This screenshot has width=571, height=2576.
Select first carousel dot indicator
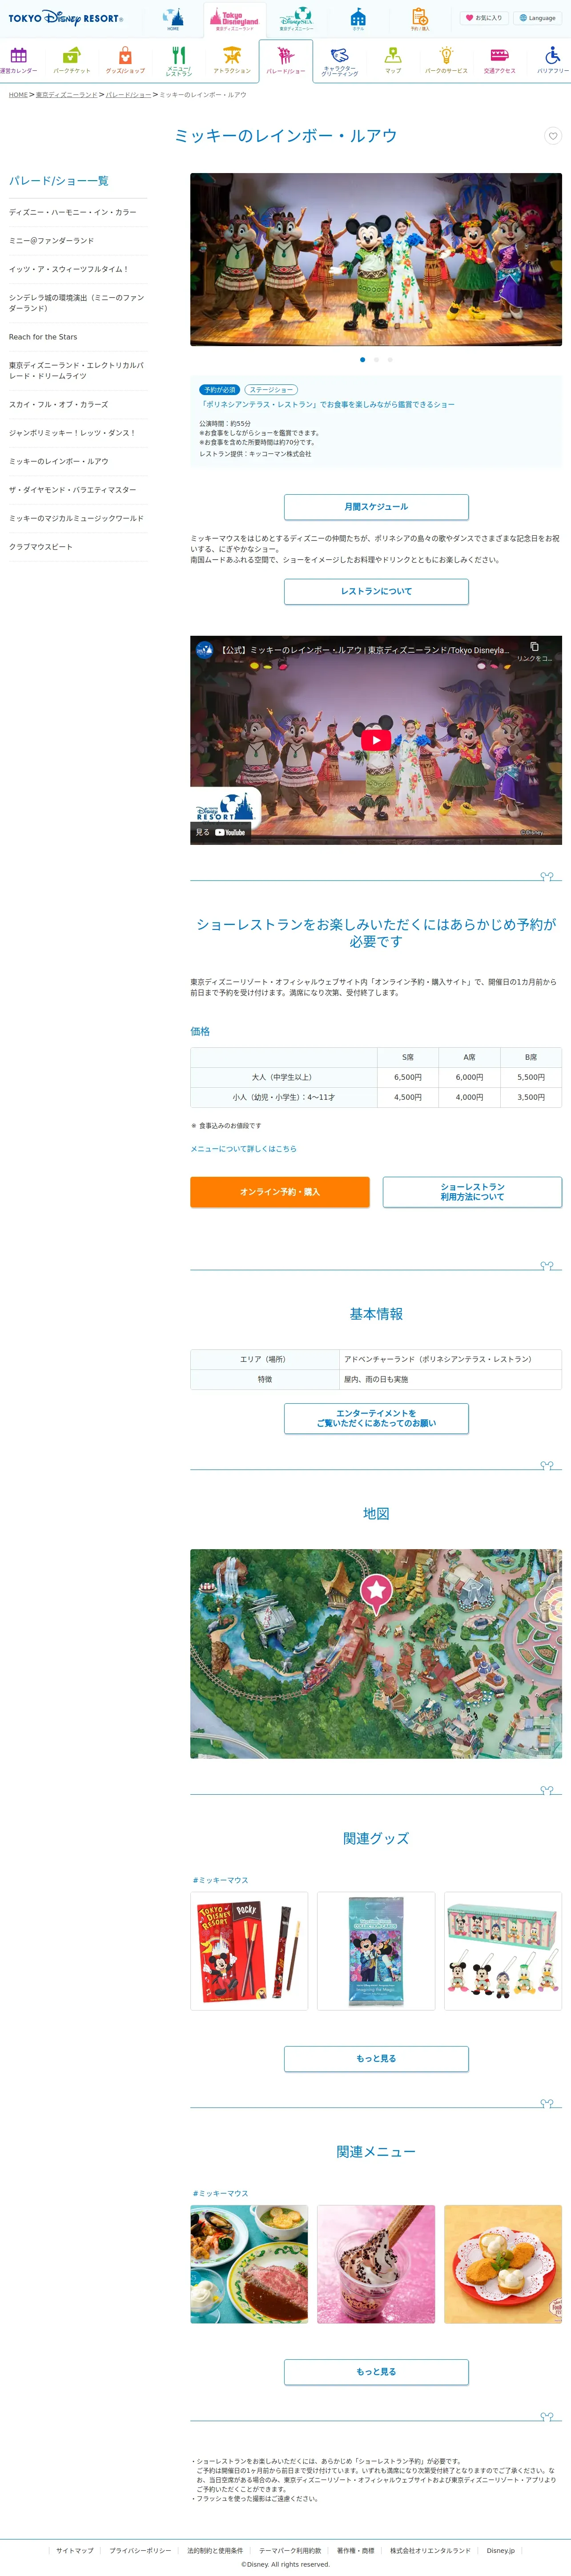tap(362, 359)
